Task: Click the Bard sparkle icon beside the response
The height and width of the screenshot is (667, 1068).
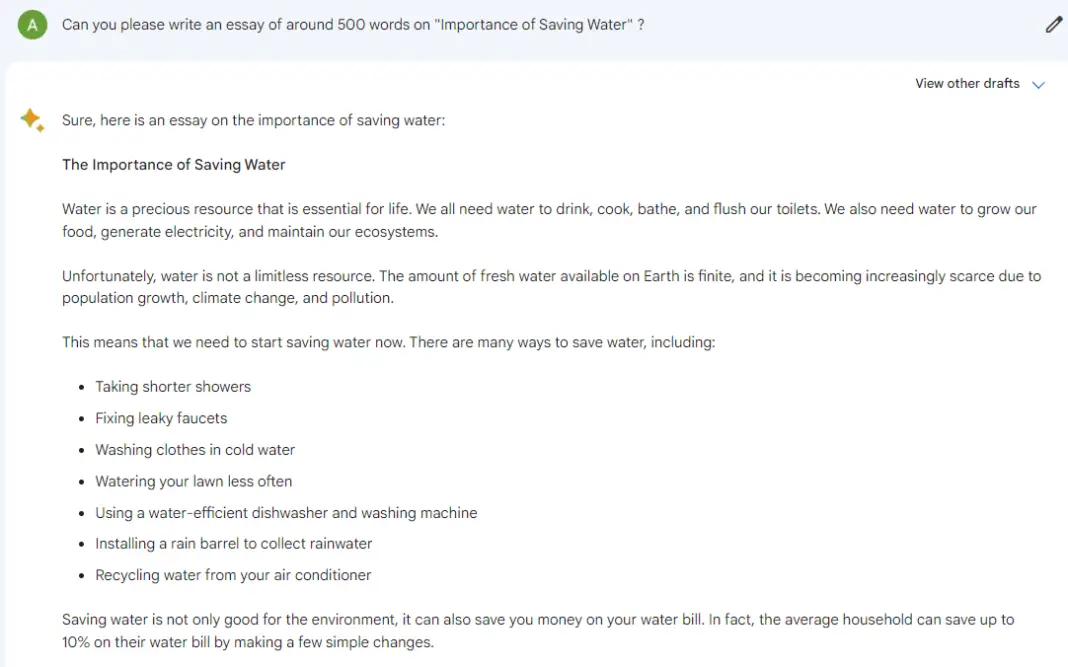Action: [33, 119]
